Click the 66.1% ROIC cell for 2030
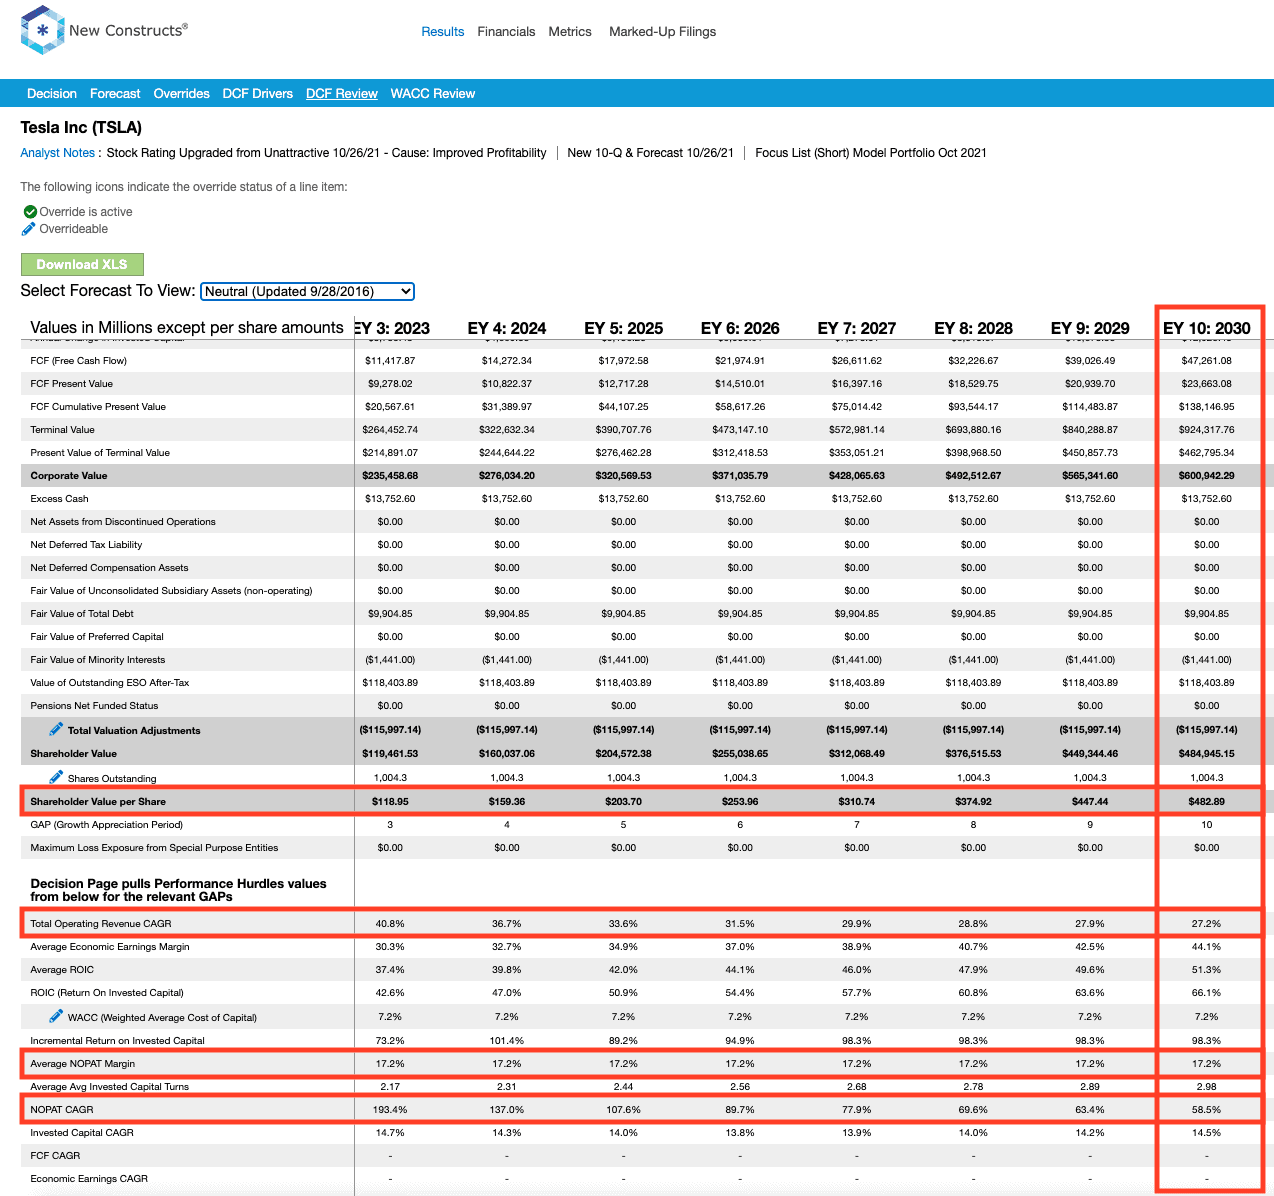Viewport: 1274px width, 1196px height. point(1206,993)
